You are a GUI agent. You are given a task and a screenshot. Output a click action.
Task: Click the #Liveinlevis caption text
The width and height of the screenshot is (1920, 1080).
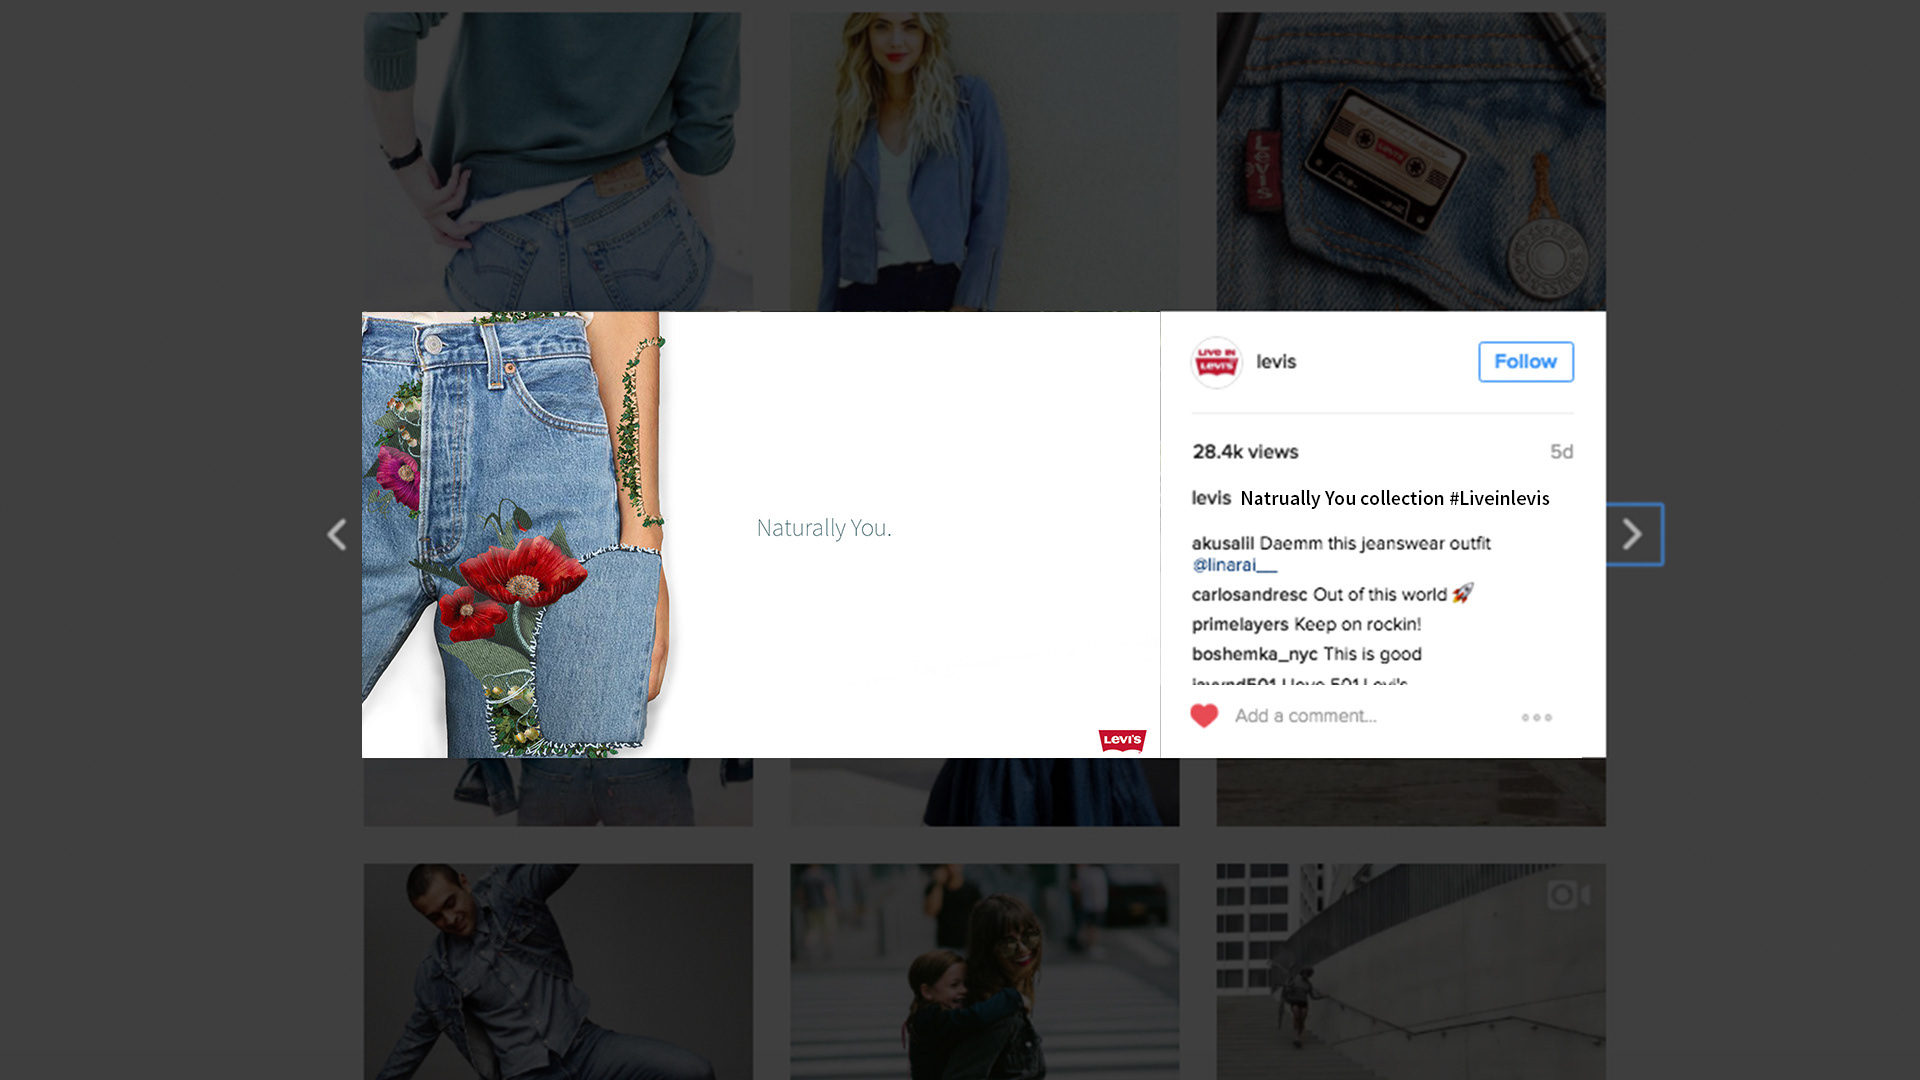pos(1499,498)
